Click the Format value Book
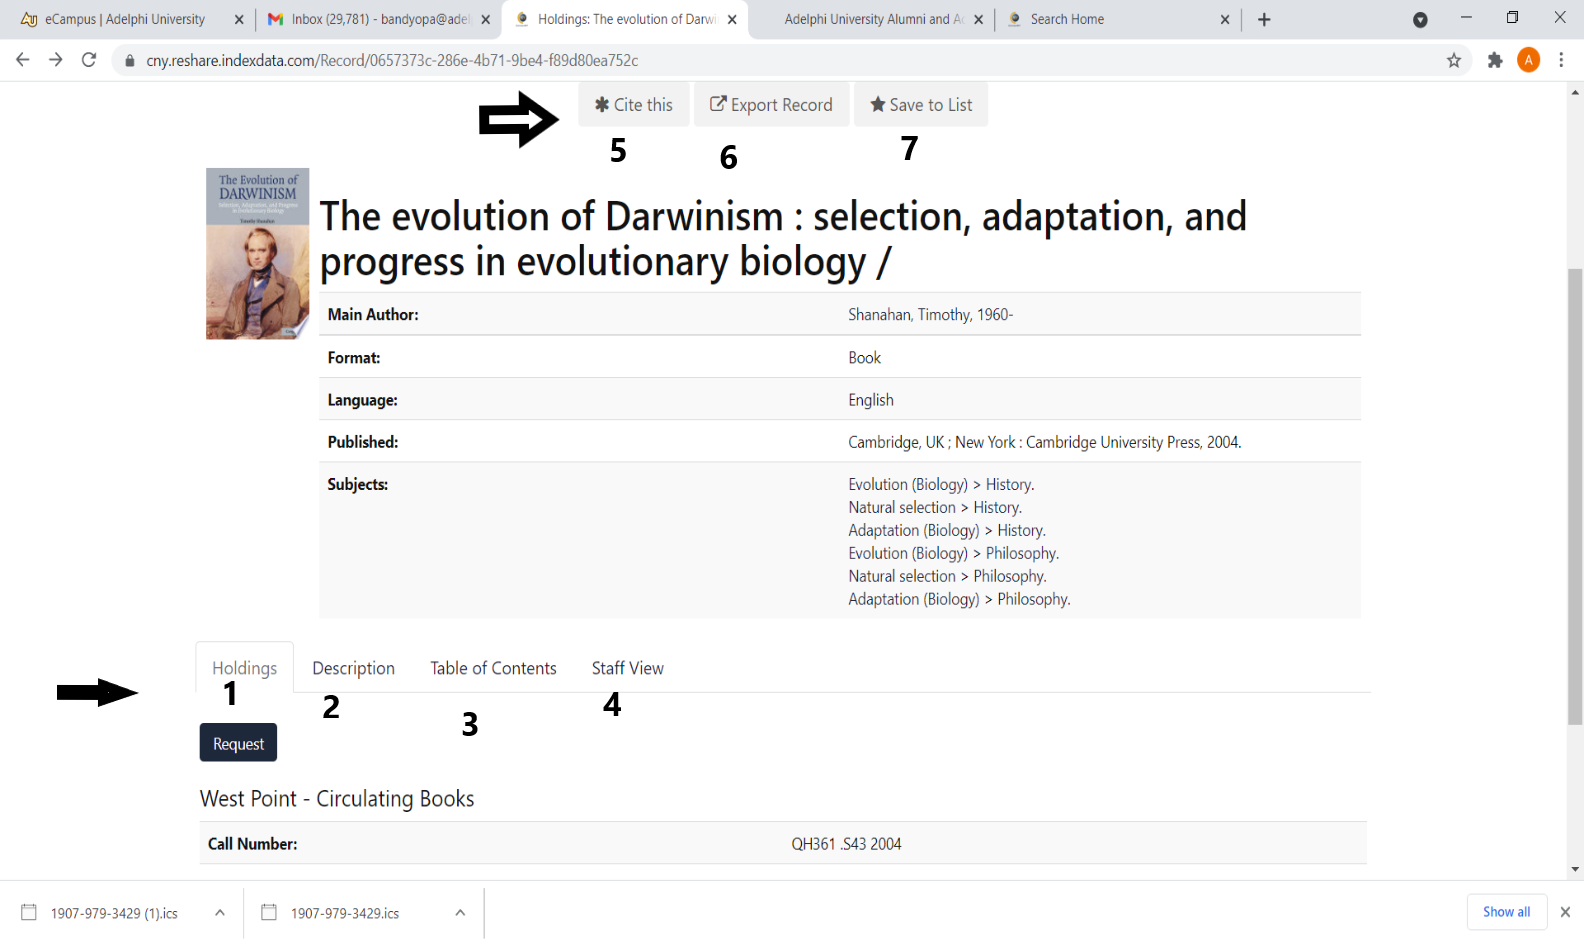Screen dimensions: 1584x945 864,358
